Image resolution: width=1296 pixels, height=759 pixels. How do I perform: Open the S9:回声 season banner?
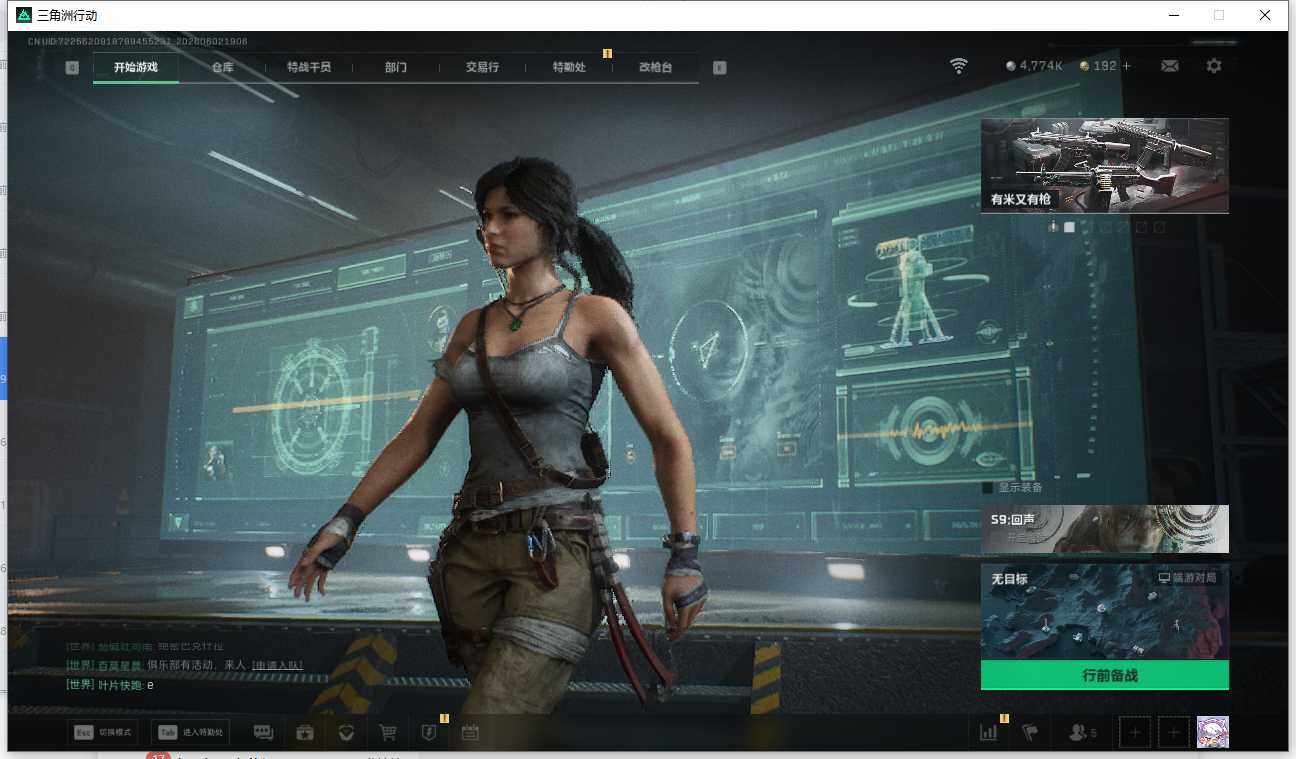point(1105,529)
